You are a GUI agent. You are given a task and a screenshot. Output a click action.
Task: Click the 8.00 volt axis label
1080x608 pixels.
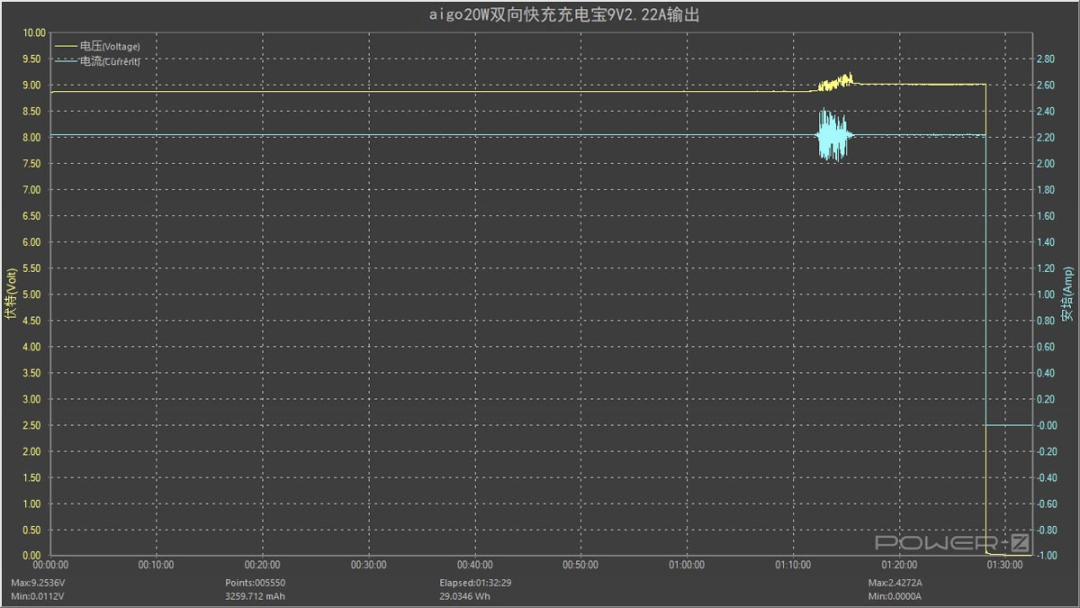[32, 138]
